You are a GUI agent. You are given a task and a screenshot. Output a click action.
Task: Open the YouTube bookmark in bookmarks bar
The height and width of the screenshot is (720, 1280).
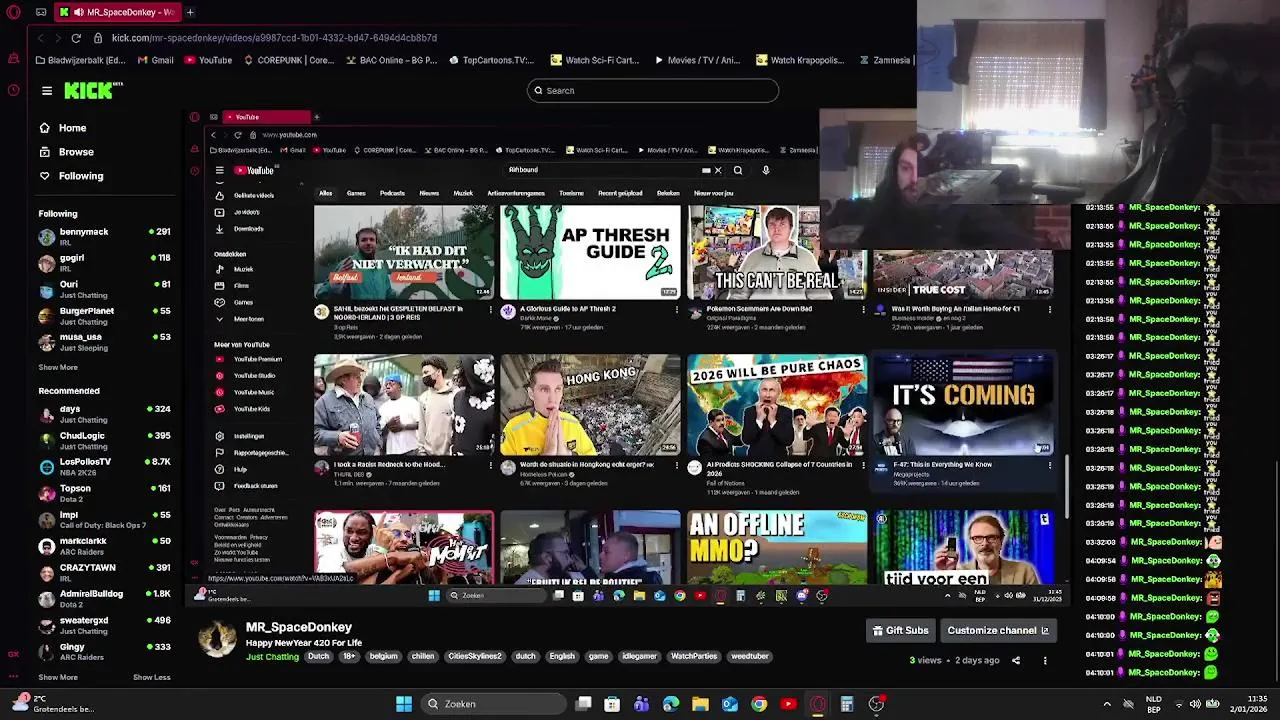208,60
